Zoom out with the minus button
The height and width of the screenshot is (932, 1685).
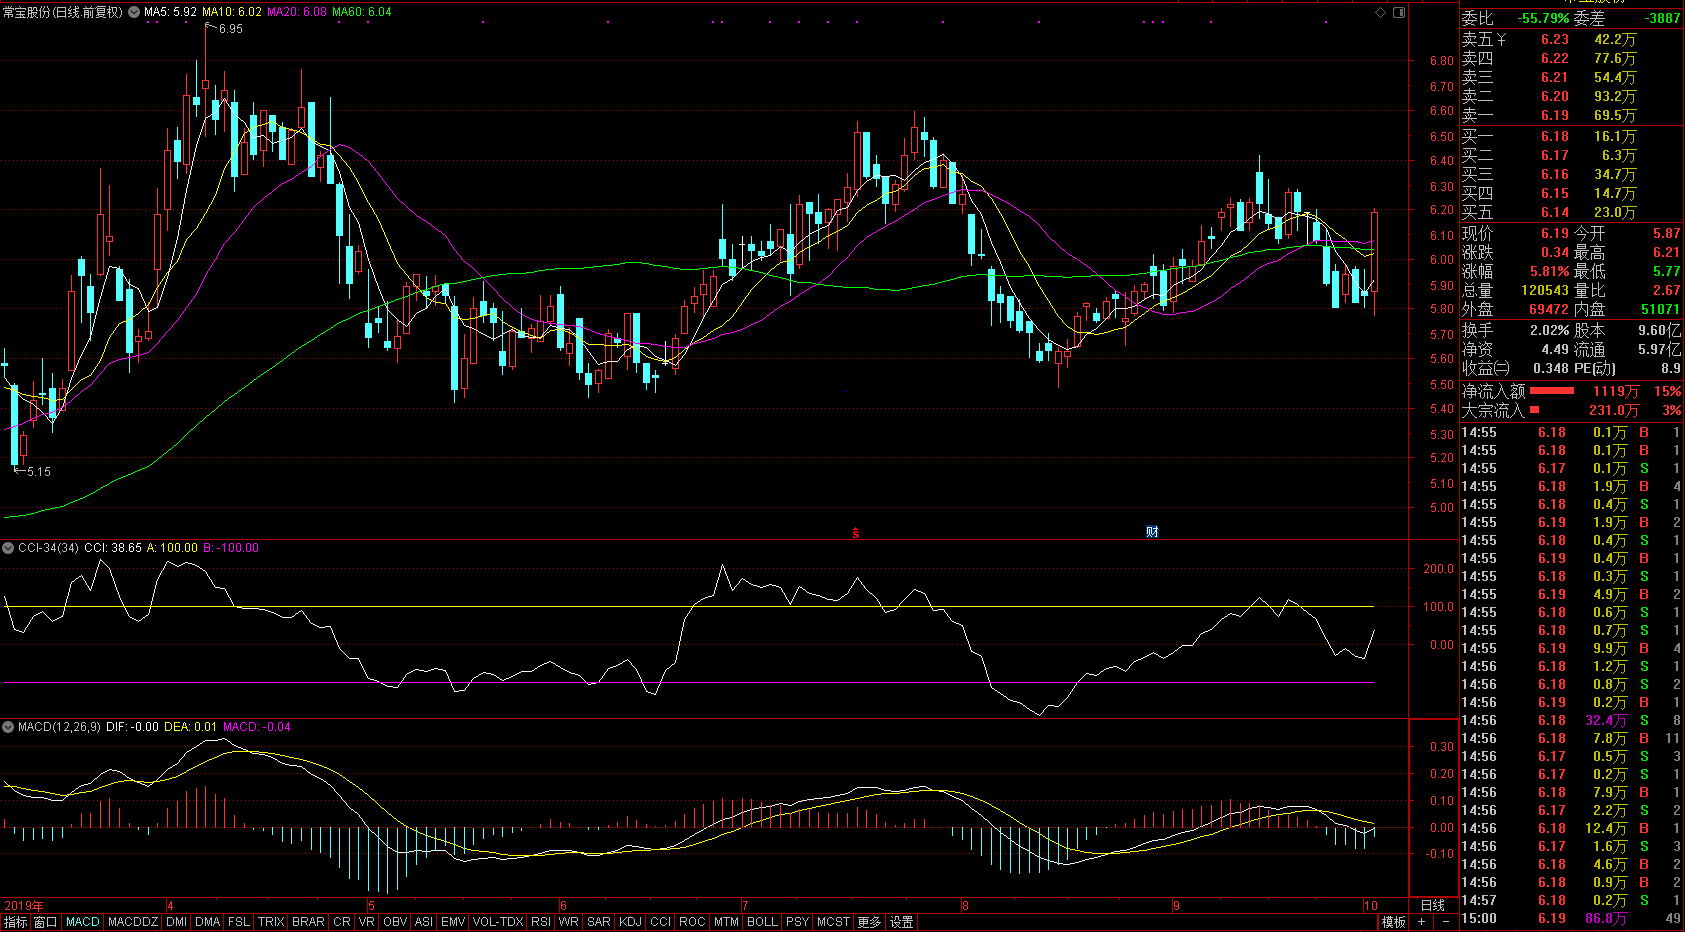1446,922
